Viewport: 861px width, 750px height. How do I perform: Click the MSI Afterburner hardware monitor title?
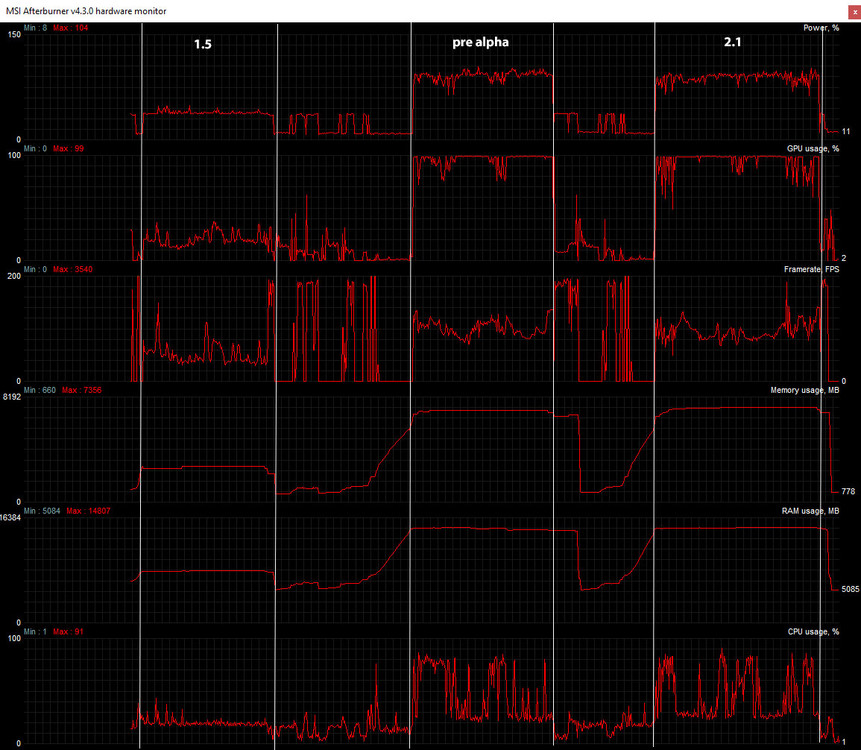(x=86, y=11)
